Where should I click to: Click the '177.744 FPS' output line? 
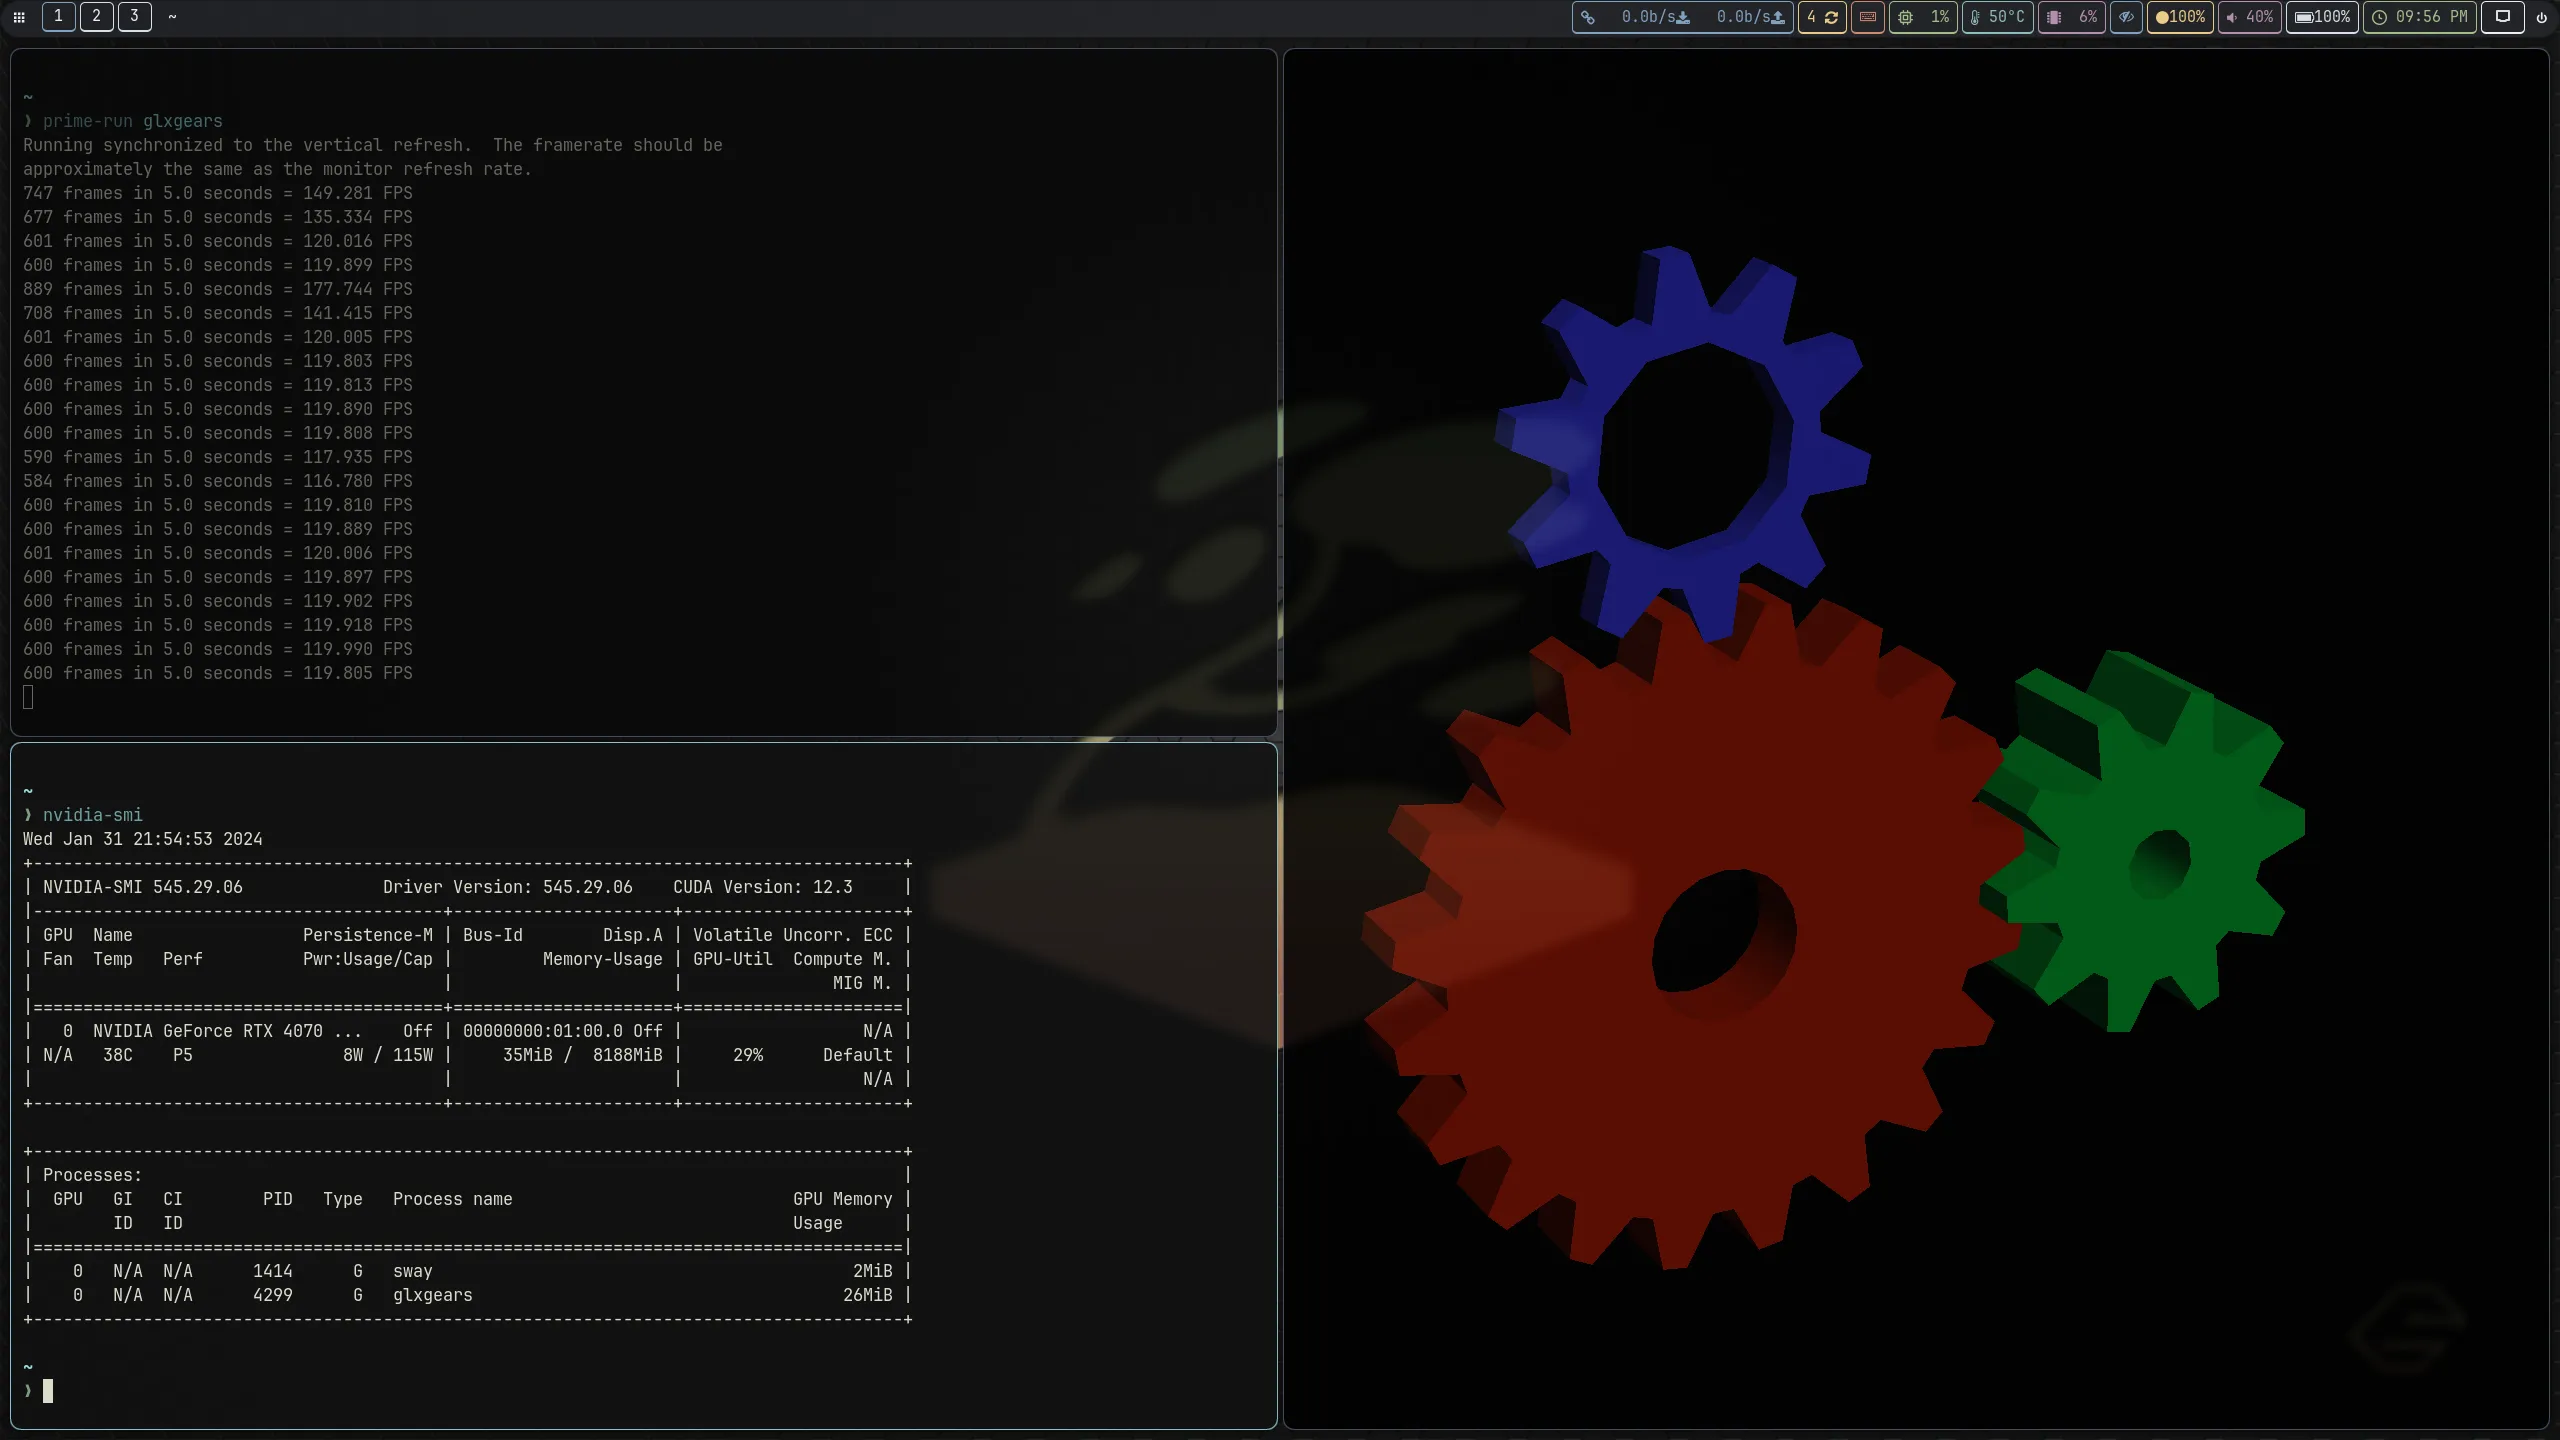coord(218,289)
